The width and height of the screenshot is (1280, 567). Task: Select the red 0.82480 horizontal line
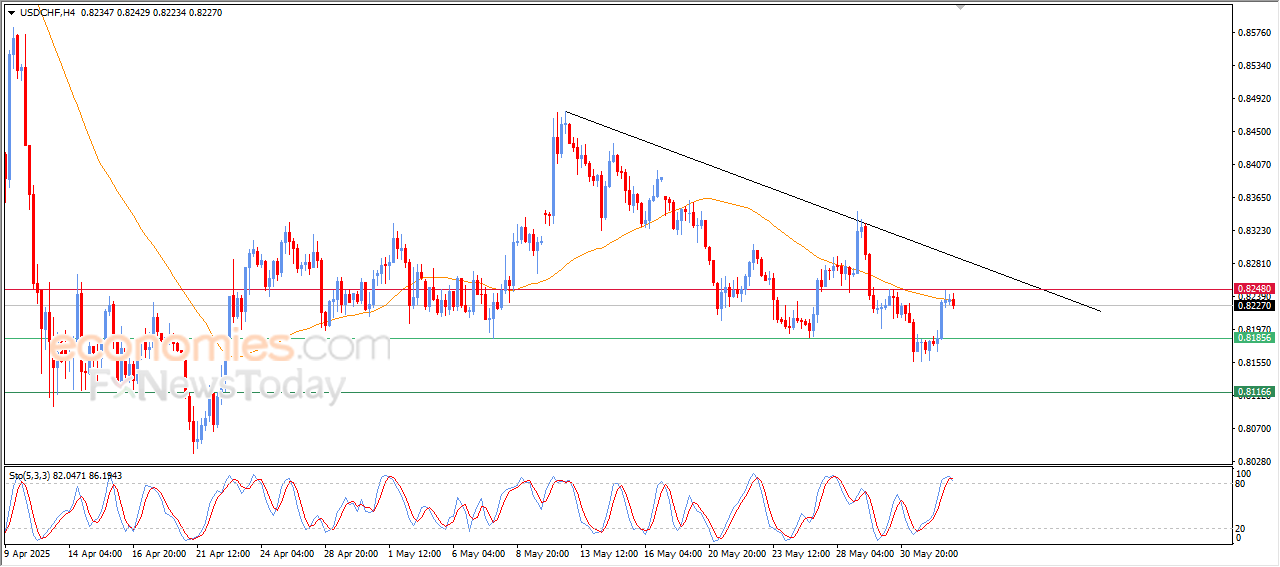coord(616,290)
